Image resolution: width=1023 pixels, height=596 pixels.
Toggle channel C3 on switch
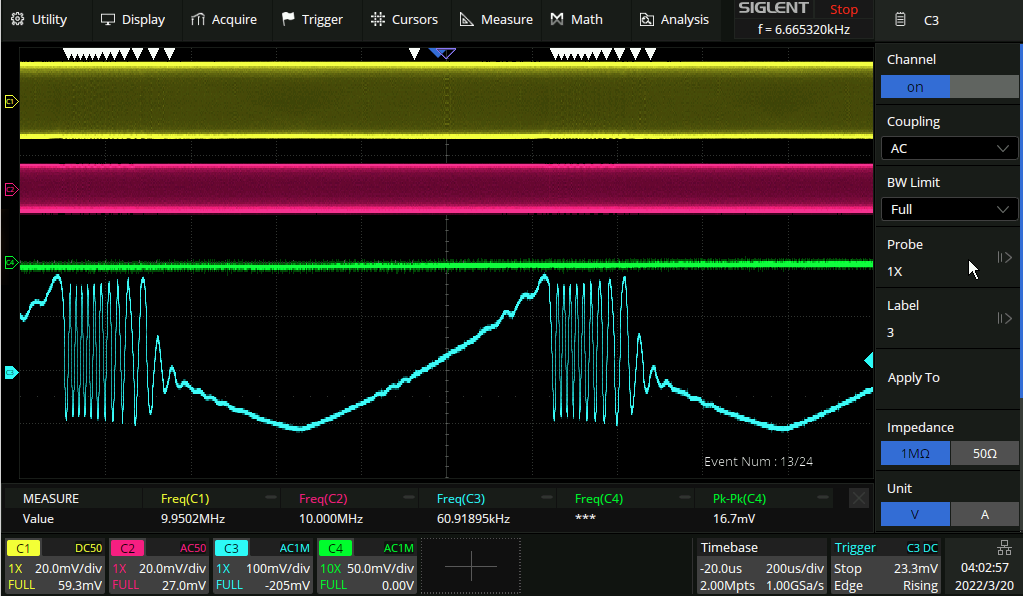(x=949, y=87)
